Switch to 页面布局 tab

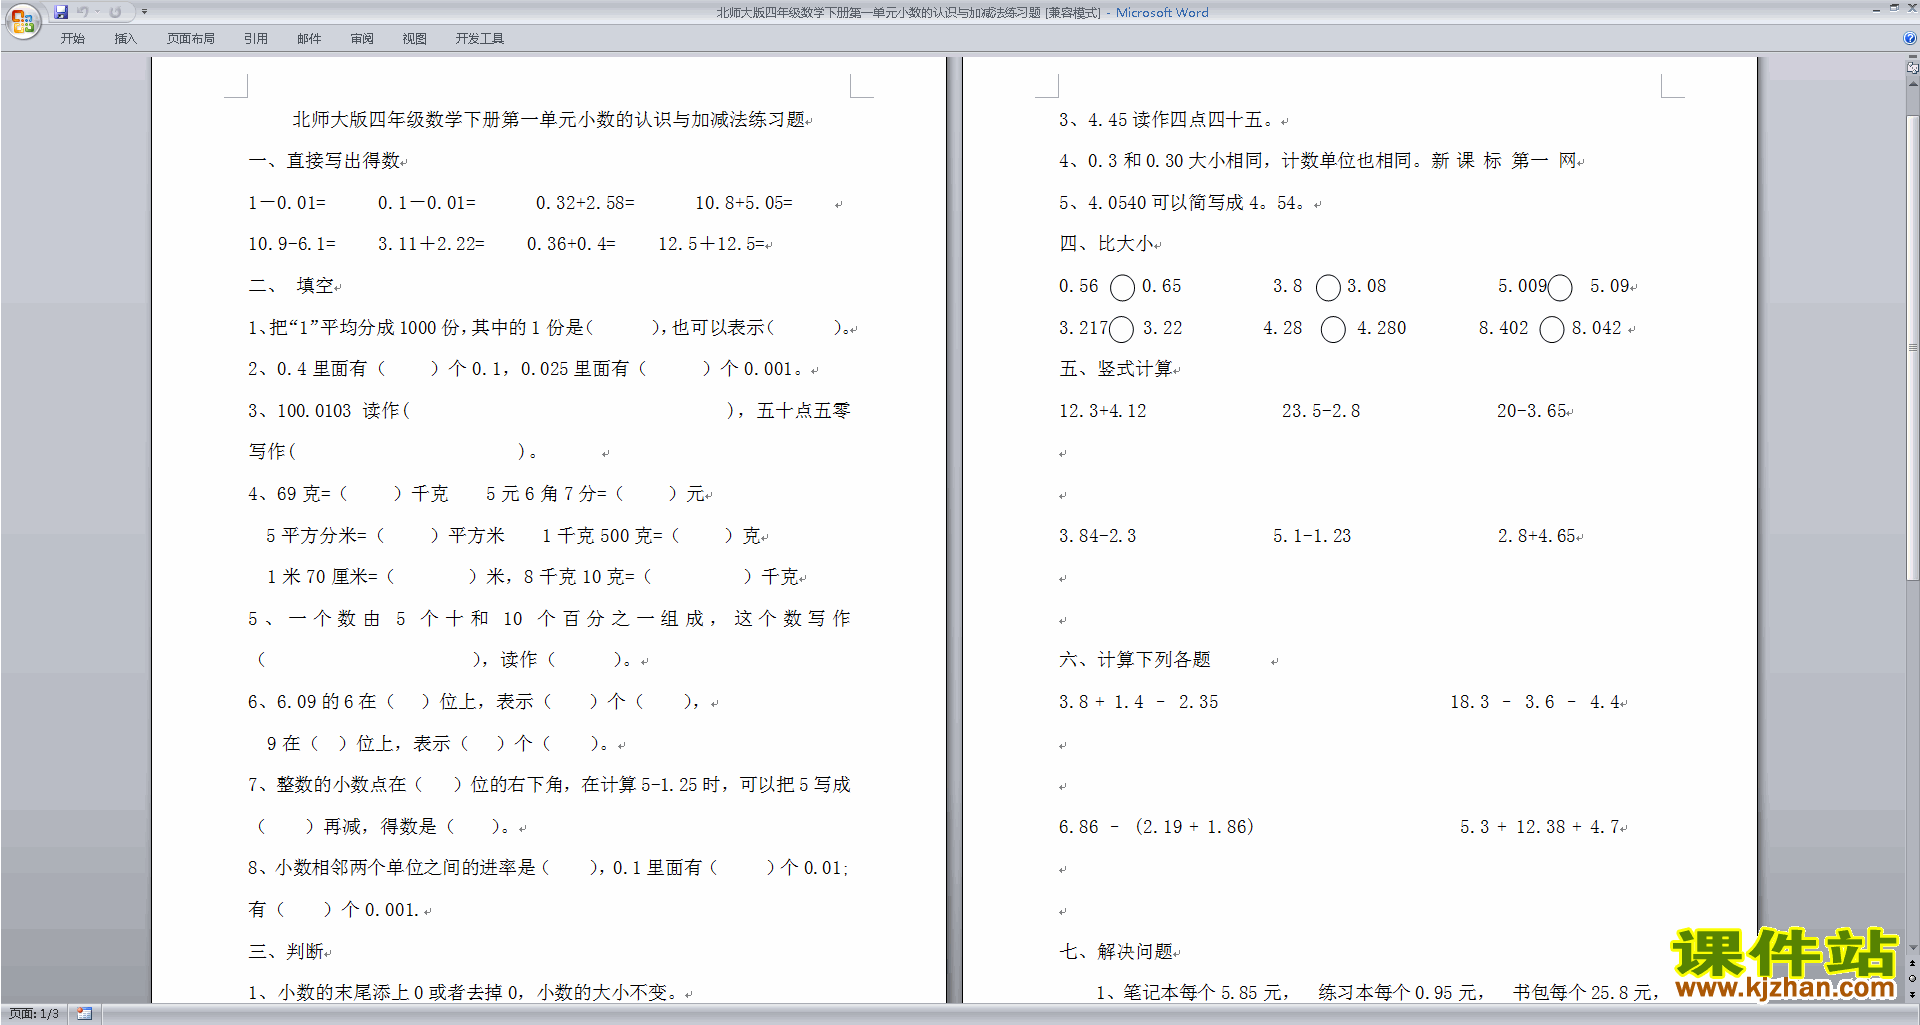(190, 38)
